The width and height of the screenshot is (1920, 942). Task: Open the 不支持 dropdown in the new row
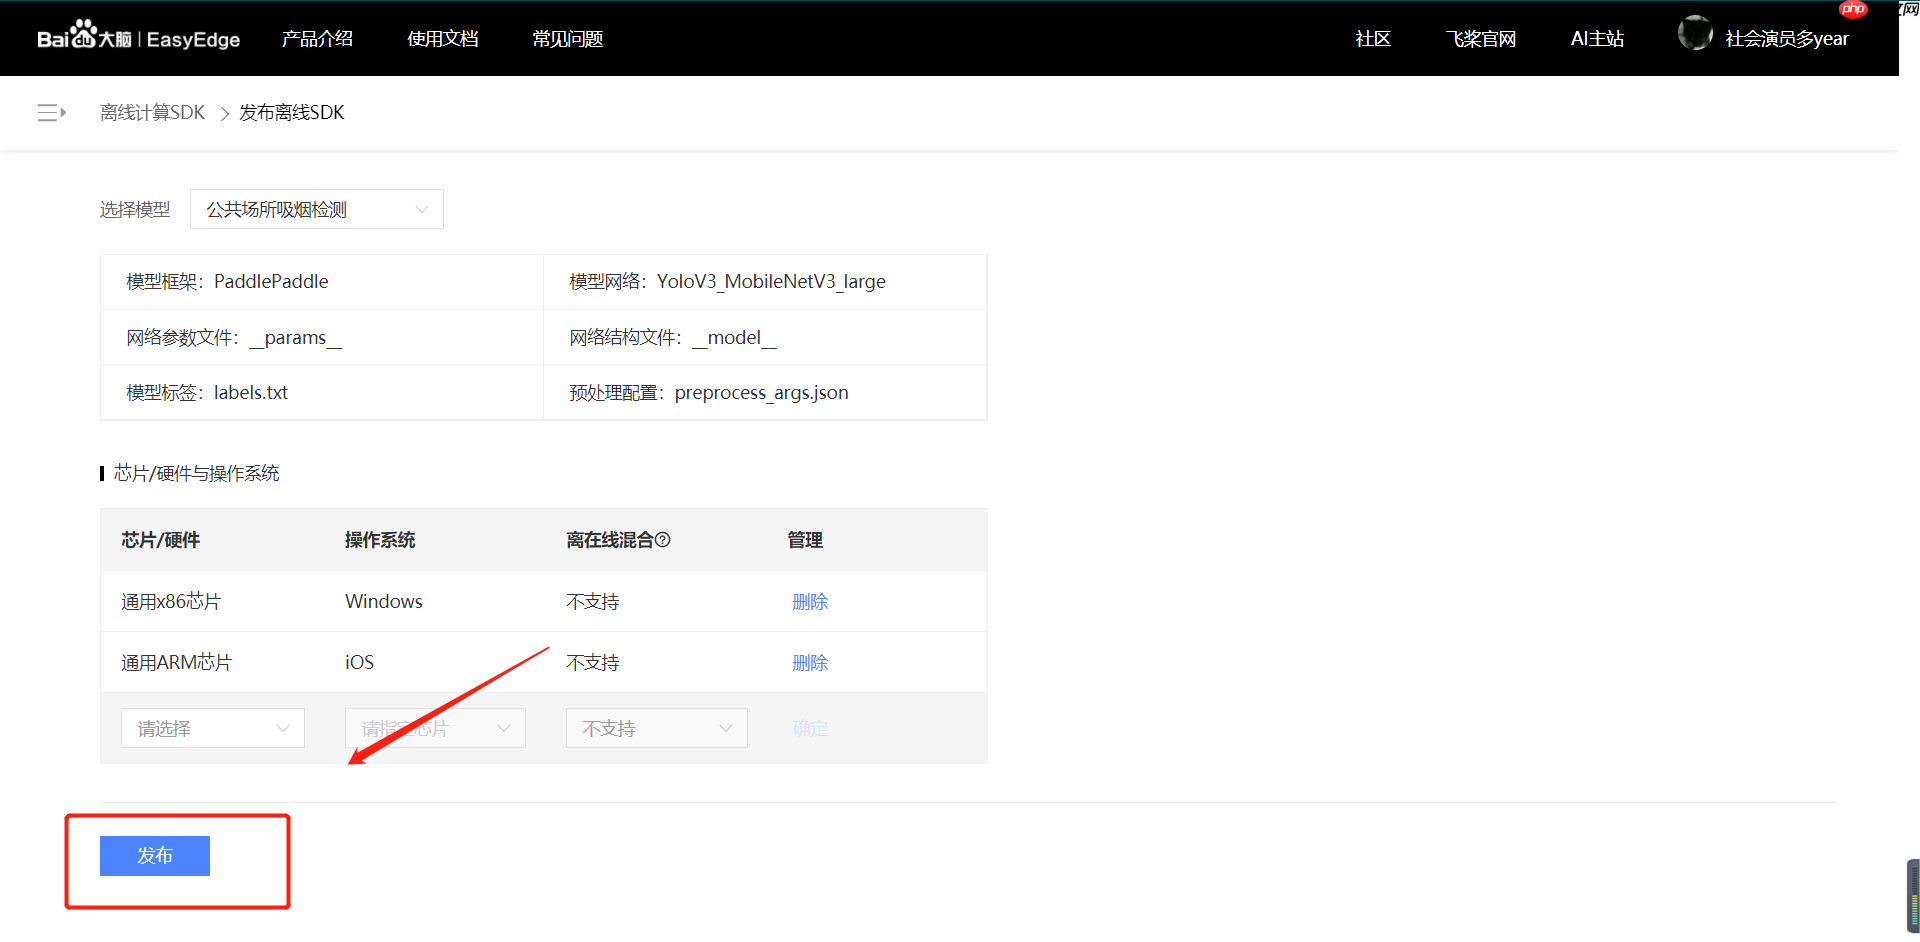(x=656, y=728)
